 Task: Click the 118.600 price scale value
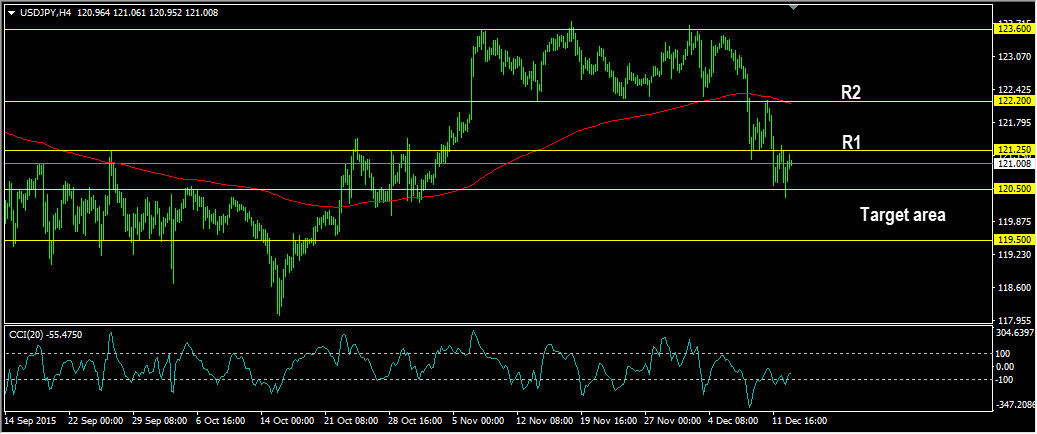(1014, 287)
